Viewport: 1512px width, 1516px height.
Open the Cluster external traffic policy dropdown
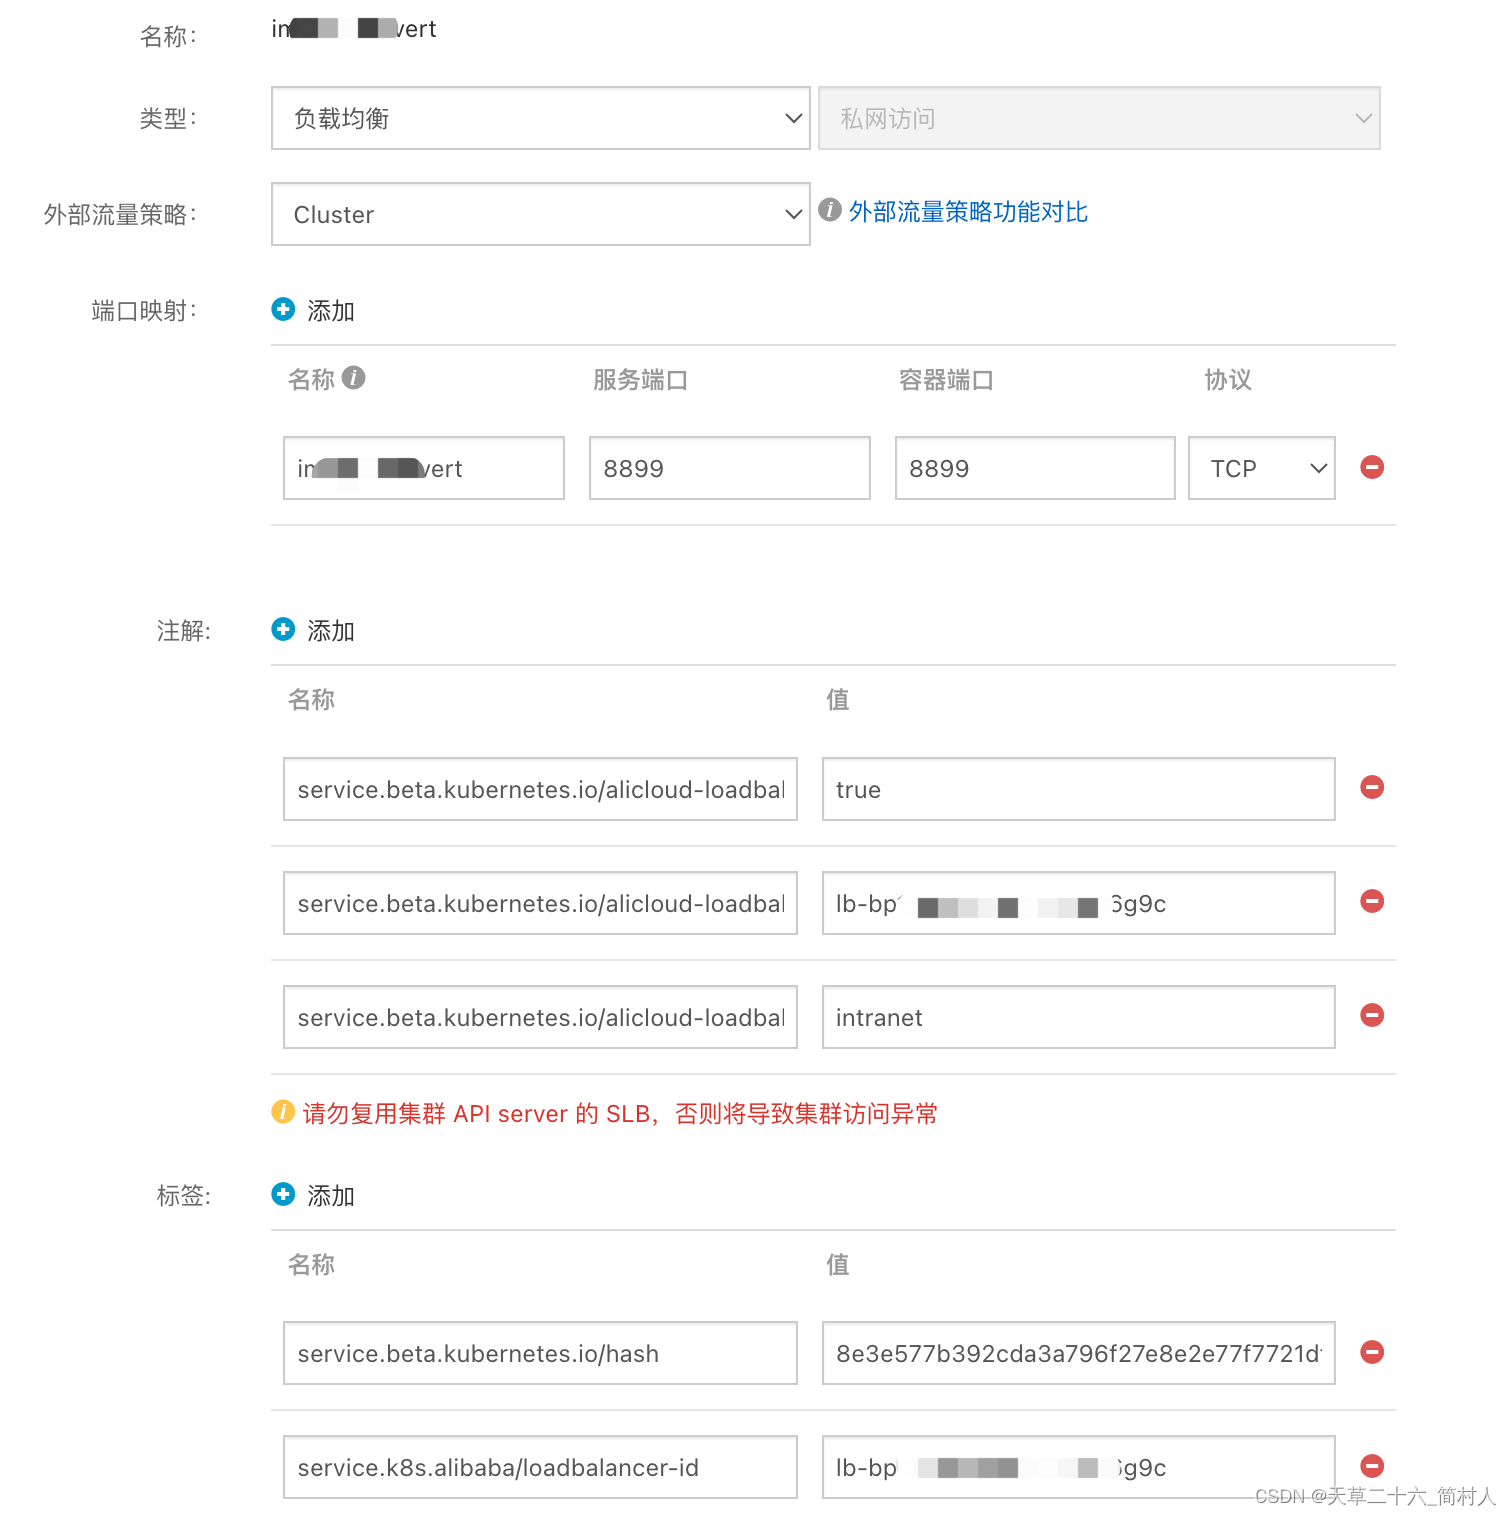click(x=541, y=214)
